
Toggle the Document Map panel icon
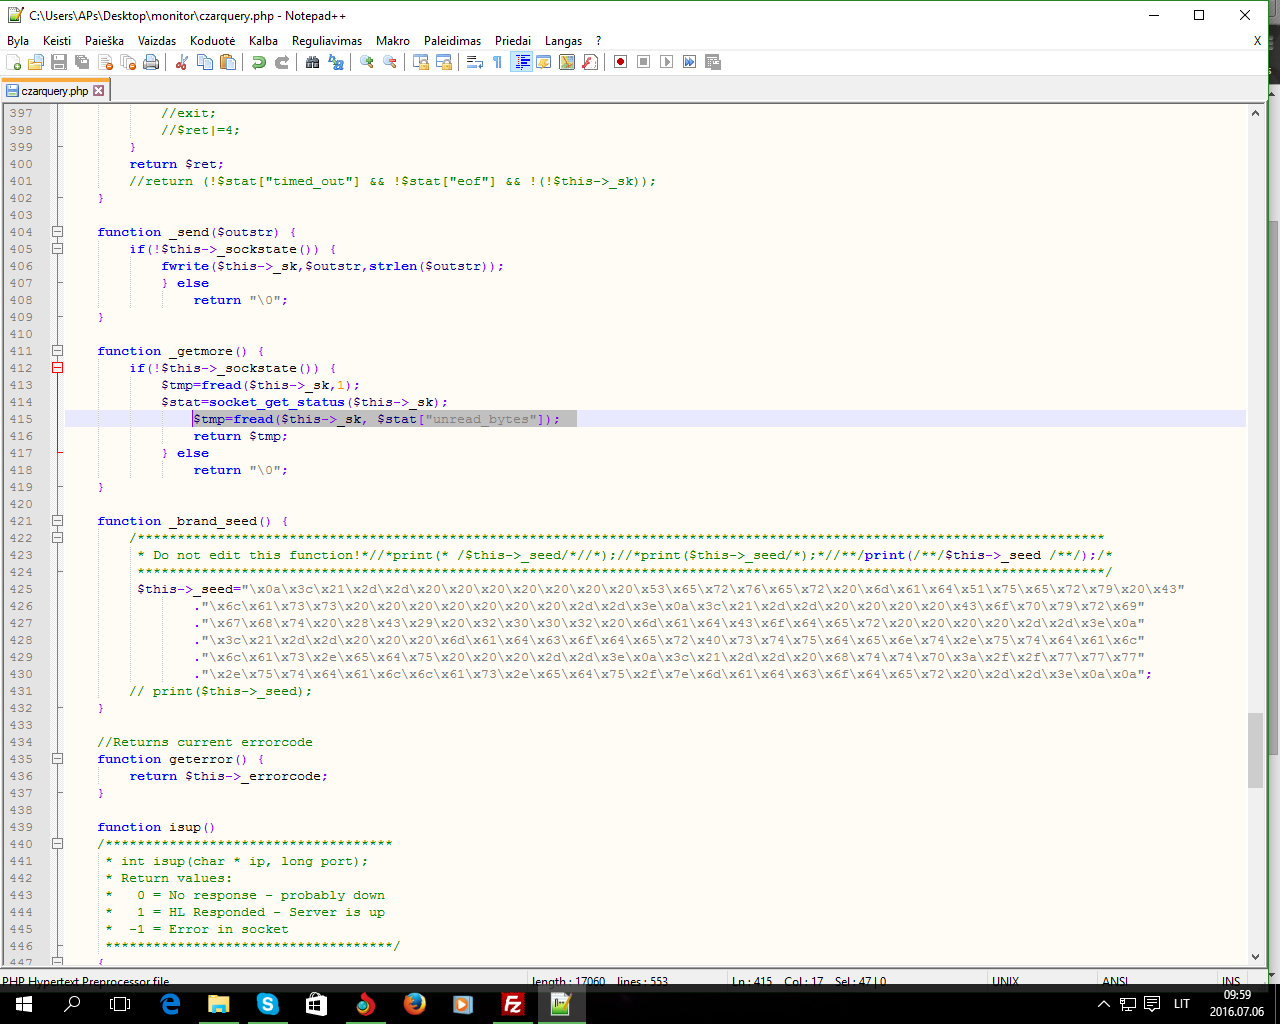[x=567, y=62]
